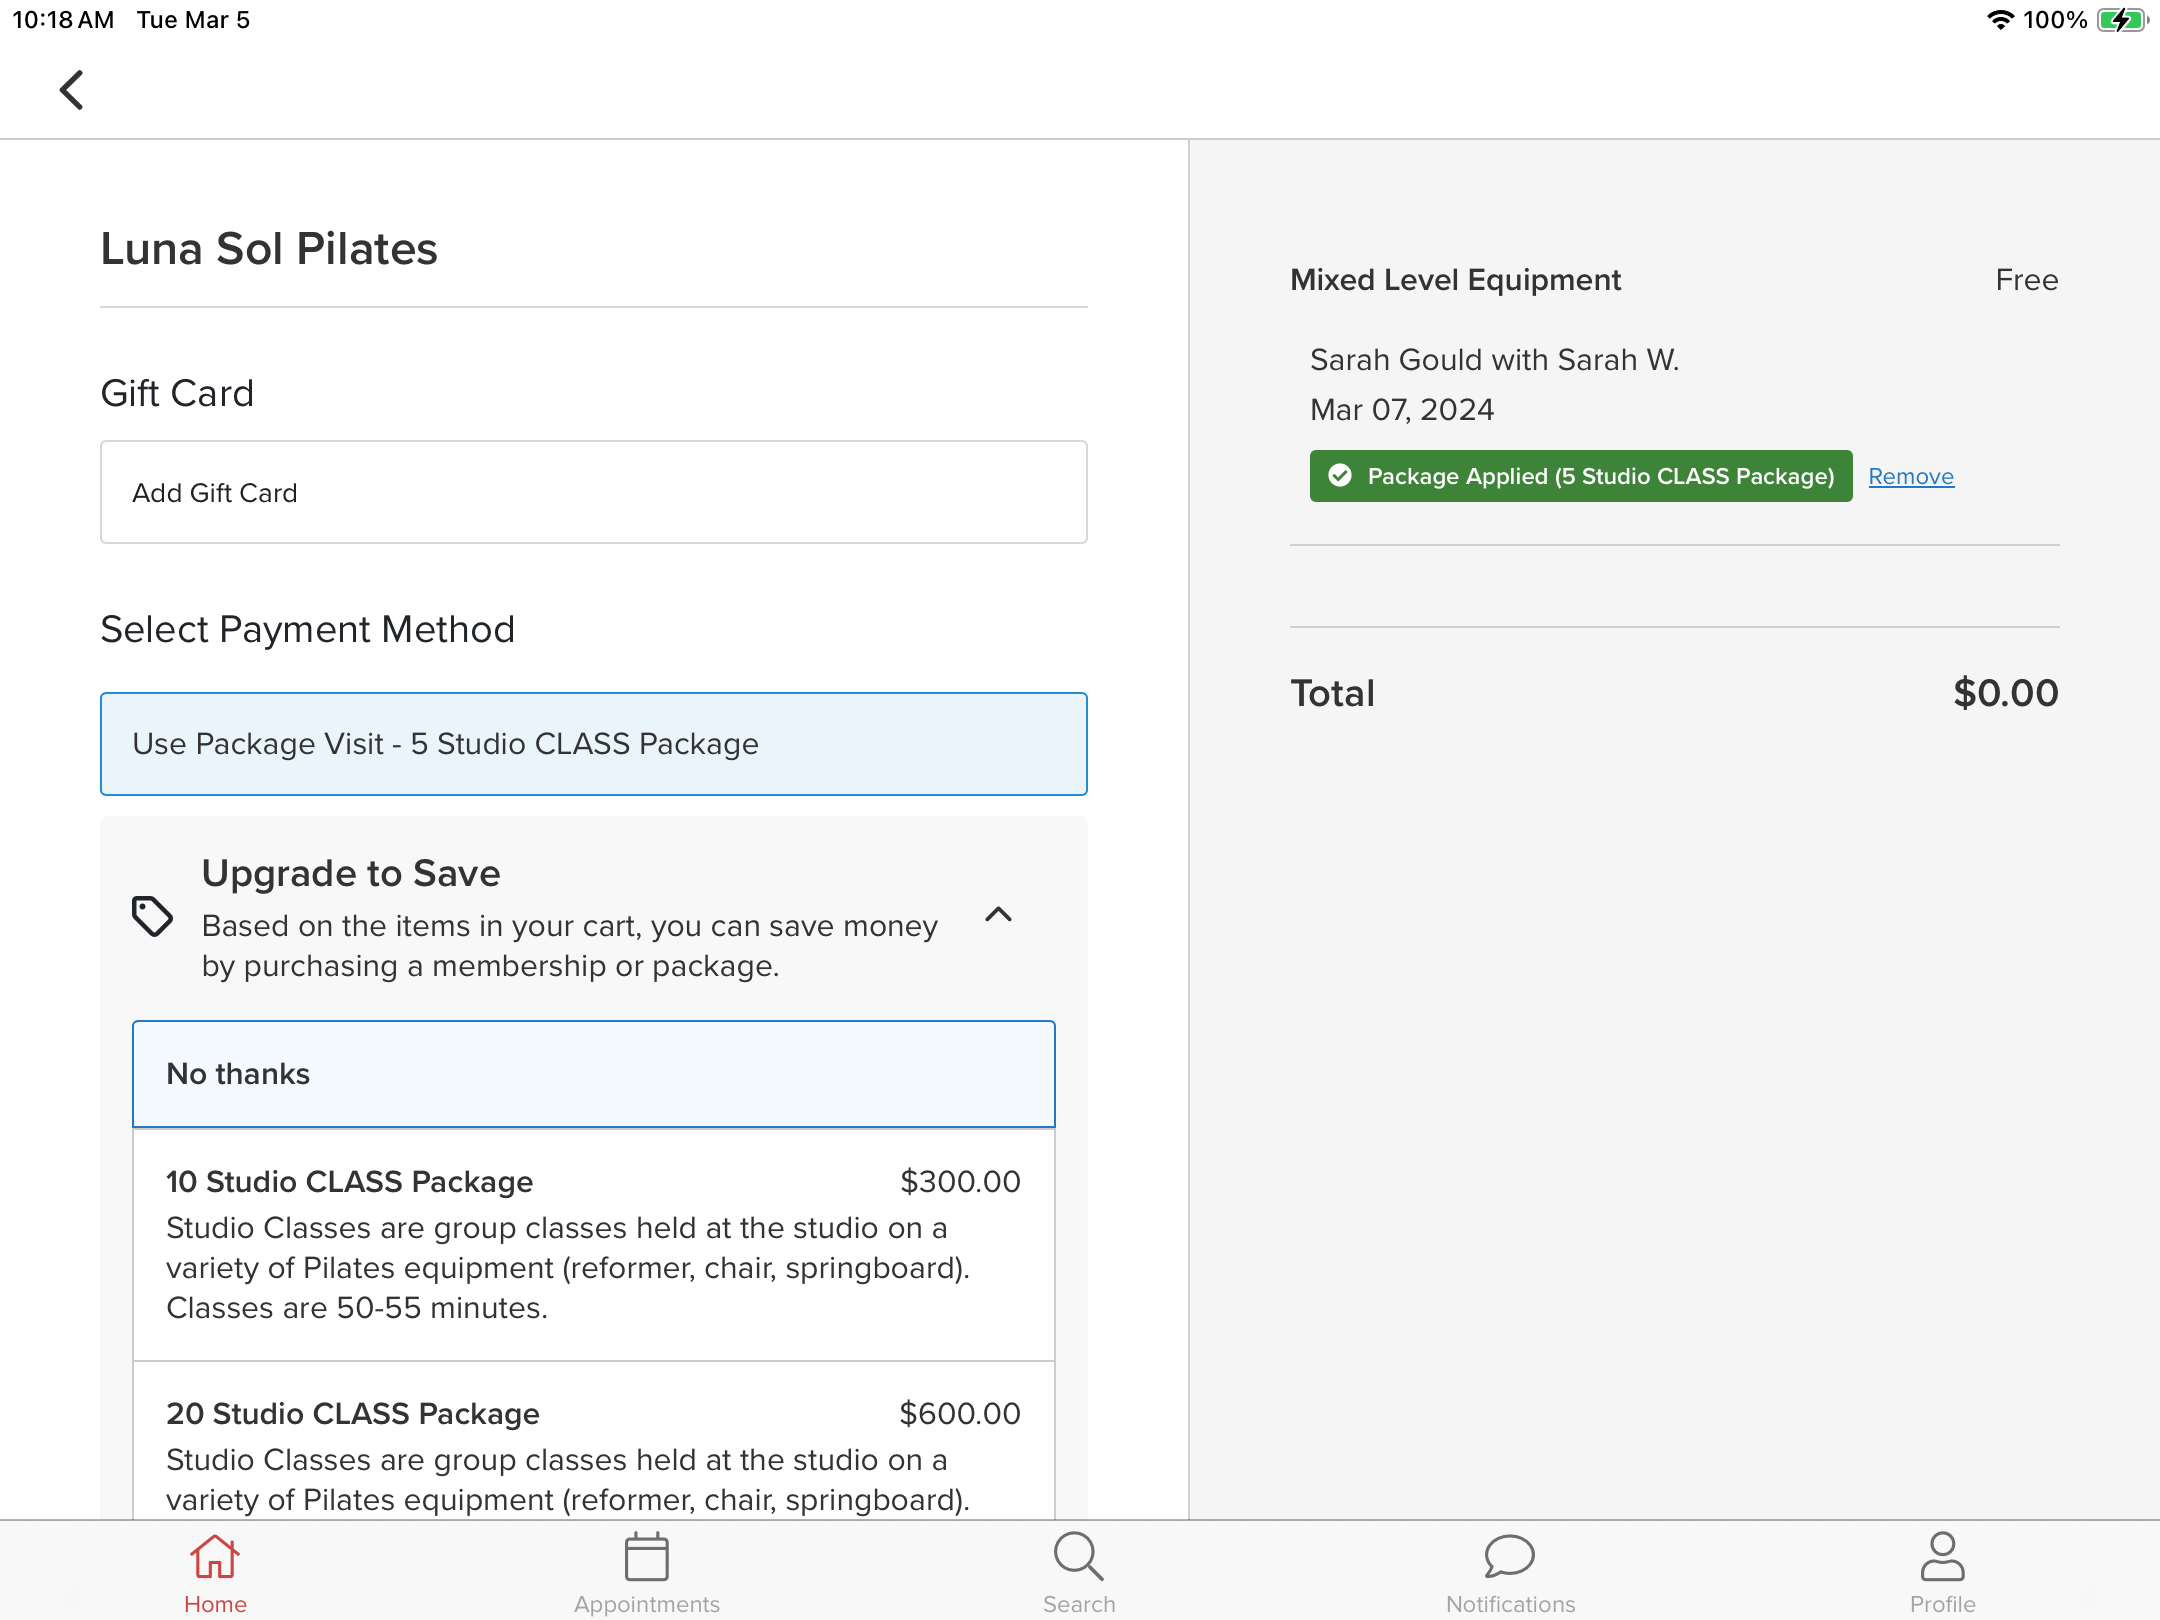Tap the back arrow icon
The width and height of the screenshot is (2160, 1620).
pyautogui.click(x=71, y=90)
